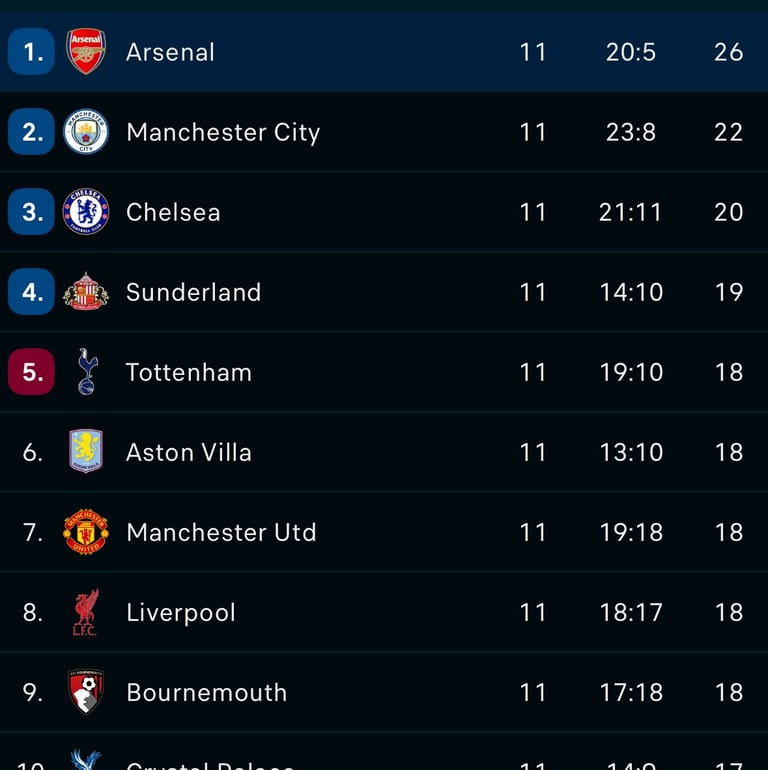Click Manchester City's 23:8 goal difference
Screen dimensions: 768x770
[631, 132]
